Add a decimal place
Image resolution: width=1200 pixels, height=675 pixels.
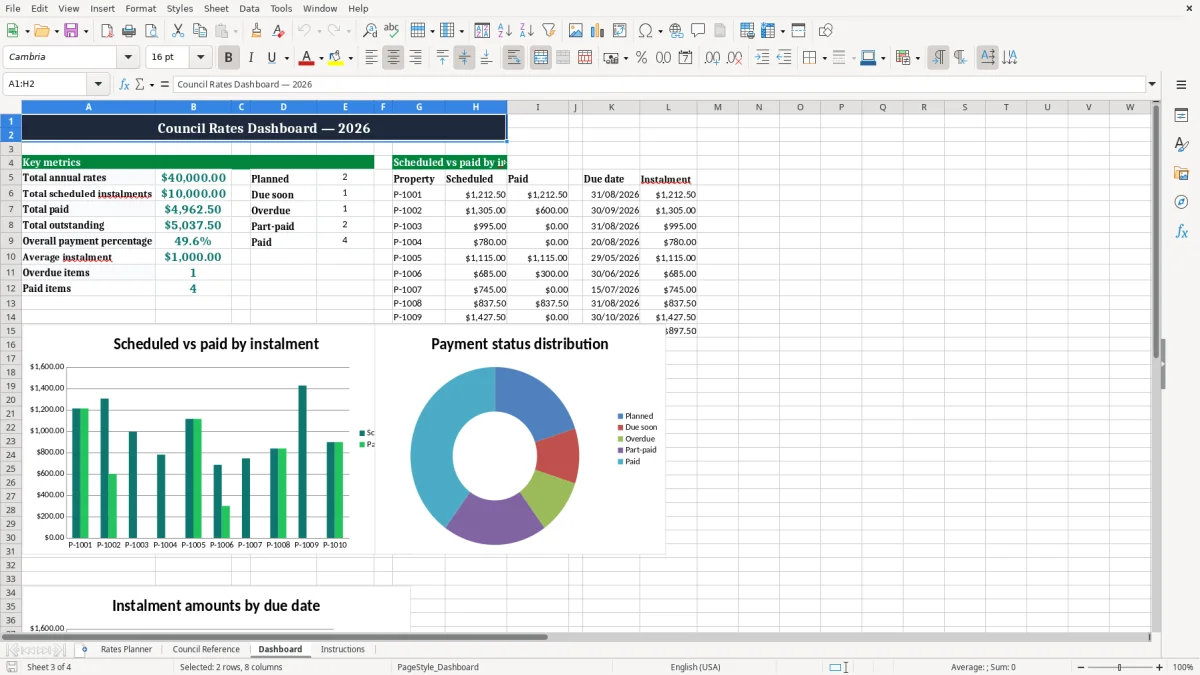click(x=712, y=58)
